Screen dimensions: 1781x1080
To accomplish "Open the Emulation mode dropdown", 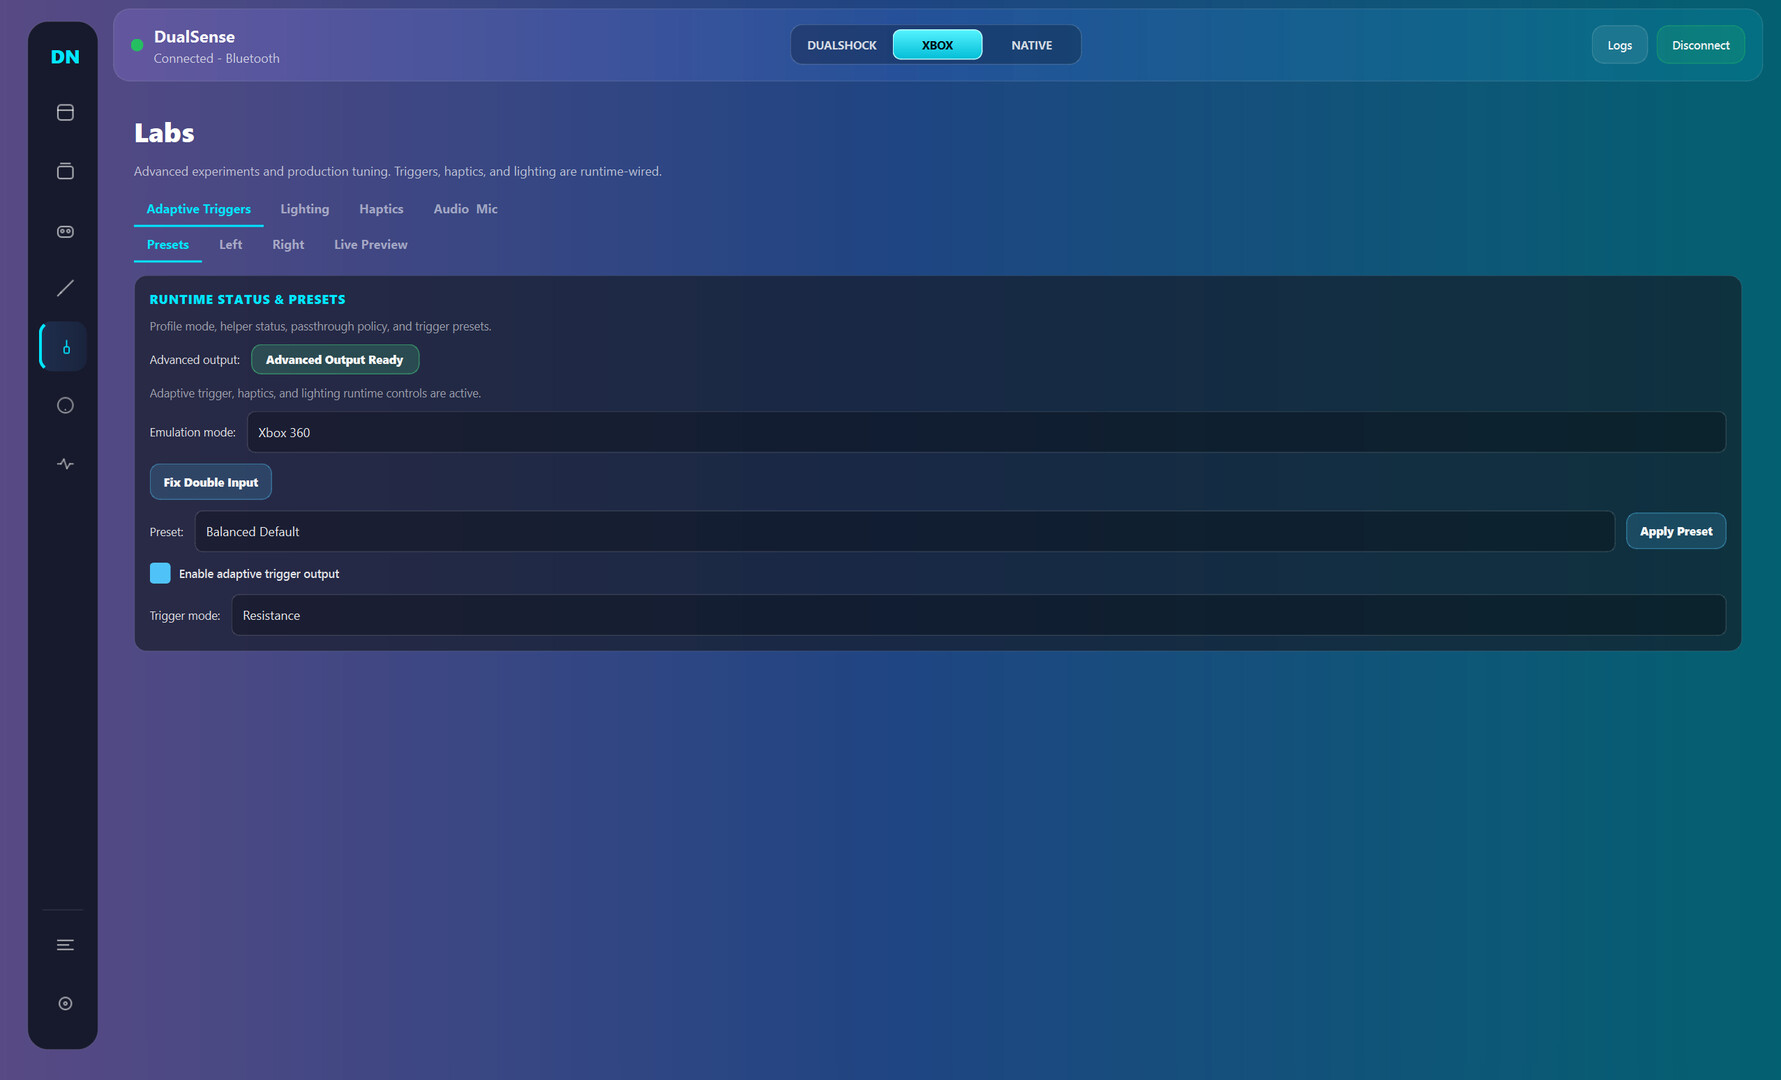I will click(985, 432).
